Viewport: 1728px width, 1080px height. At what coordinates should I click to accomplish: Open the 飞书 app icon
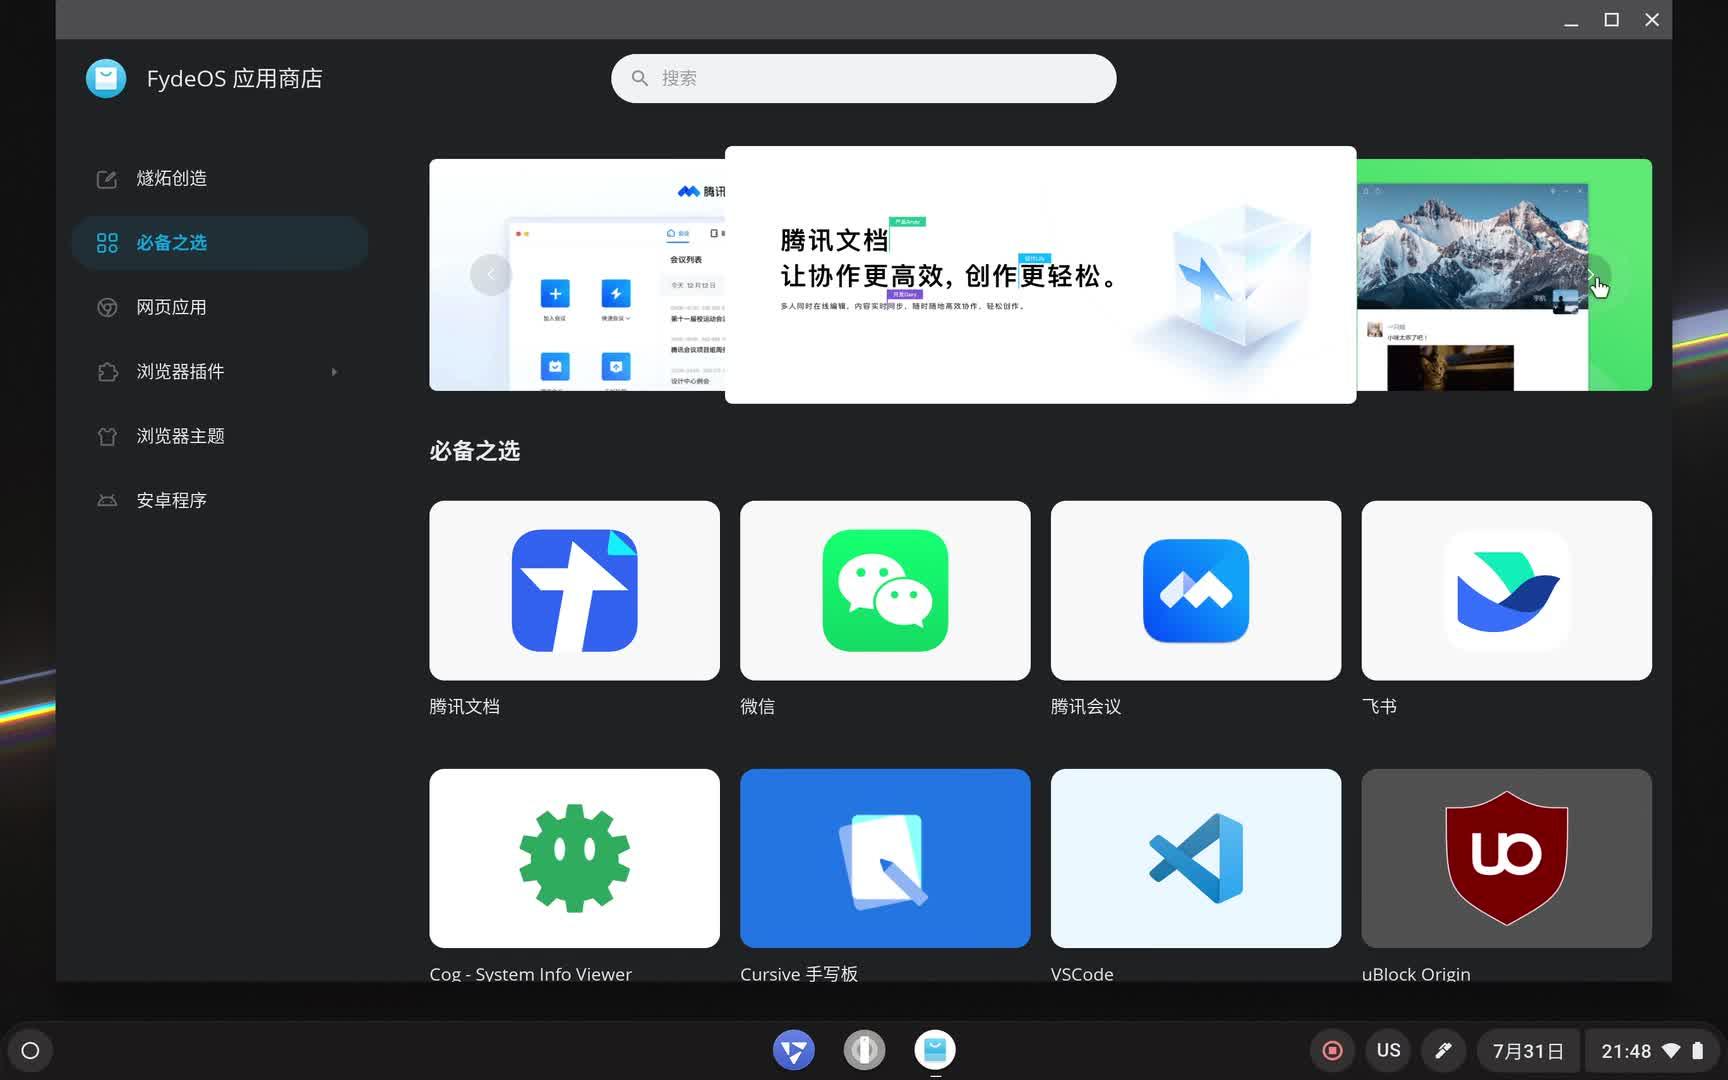click(x=1506, y=590)
